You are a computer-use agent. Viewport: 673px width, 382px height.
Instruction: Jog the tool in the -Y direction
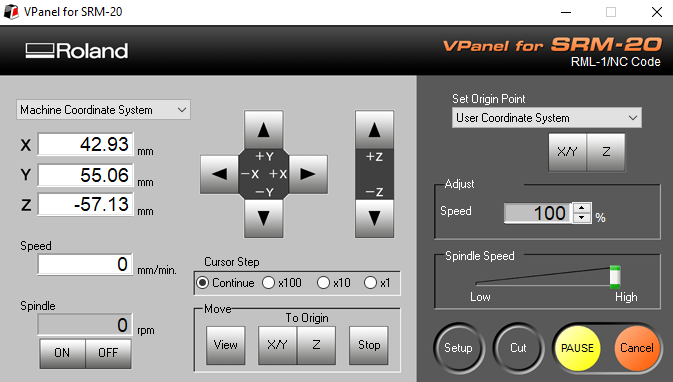[x=264, y=218]
